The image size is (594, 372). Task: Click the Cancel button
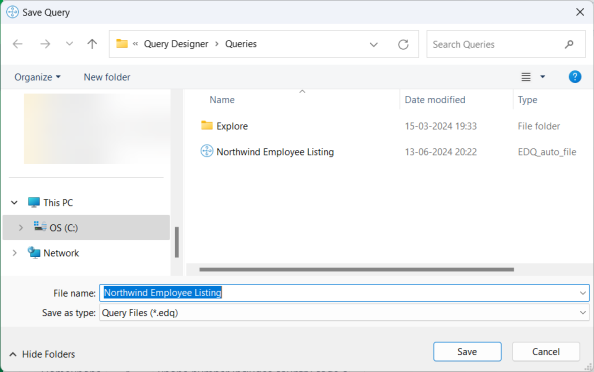tap(546, 352)
